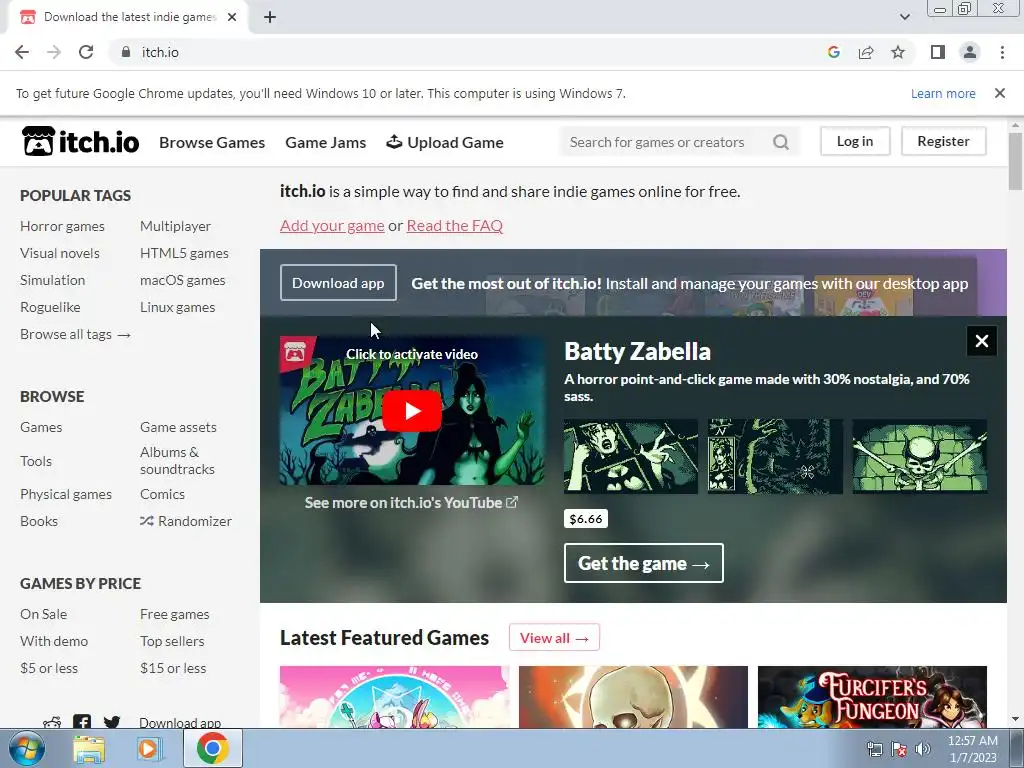Bookmark this page with star icon
The height and width of the screenshot is (768, 1024).
click(898, 52)
